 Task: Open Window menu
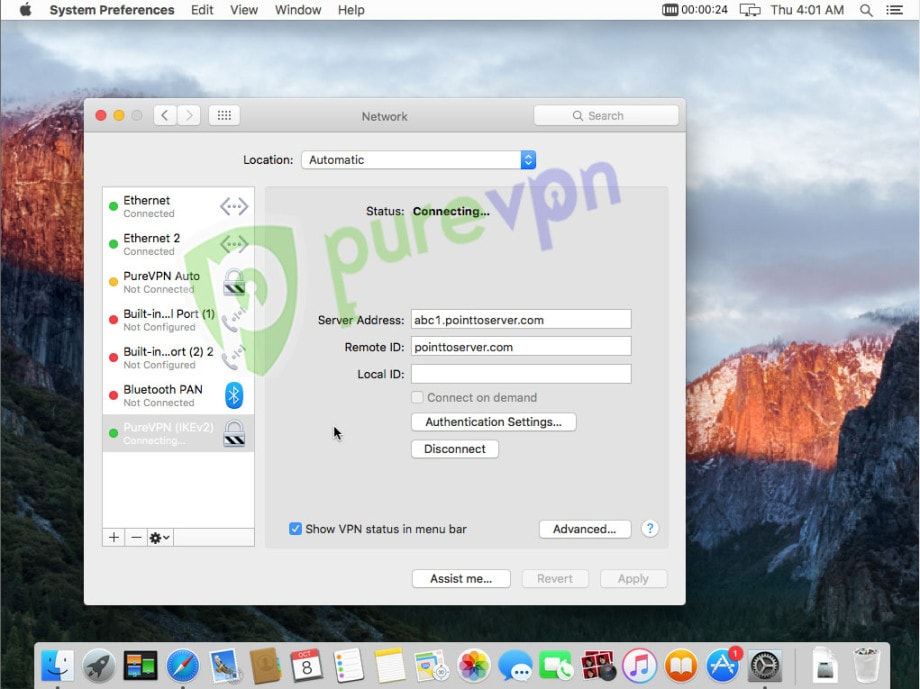[x=297, y=10]
